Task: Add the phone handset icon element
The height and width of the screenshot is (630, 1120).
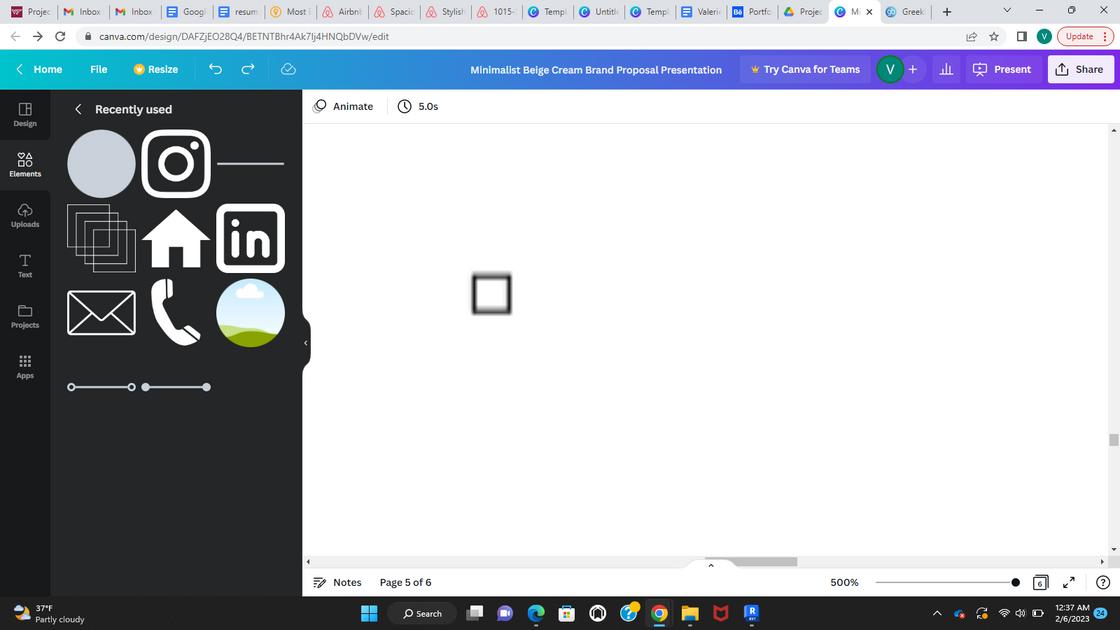Action: (176, 313)
